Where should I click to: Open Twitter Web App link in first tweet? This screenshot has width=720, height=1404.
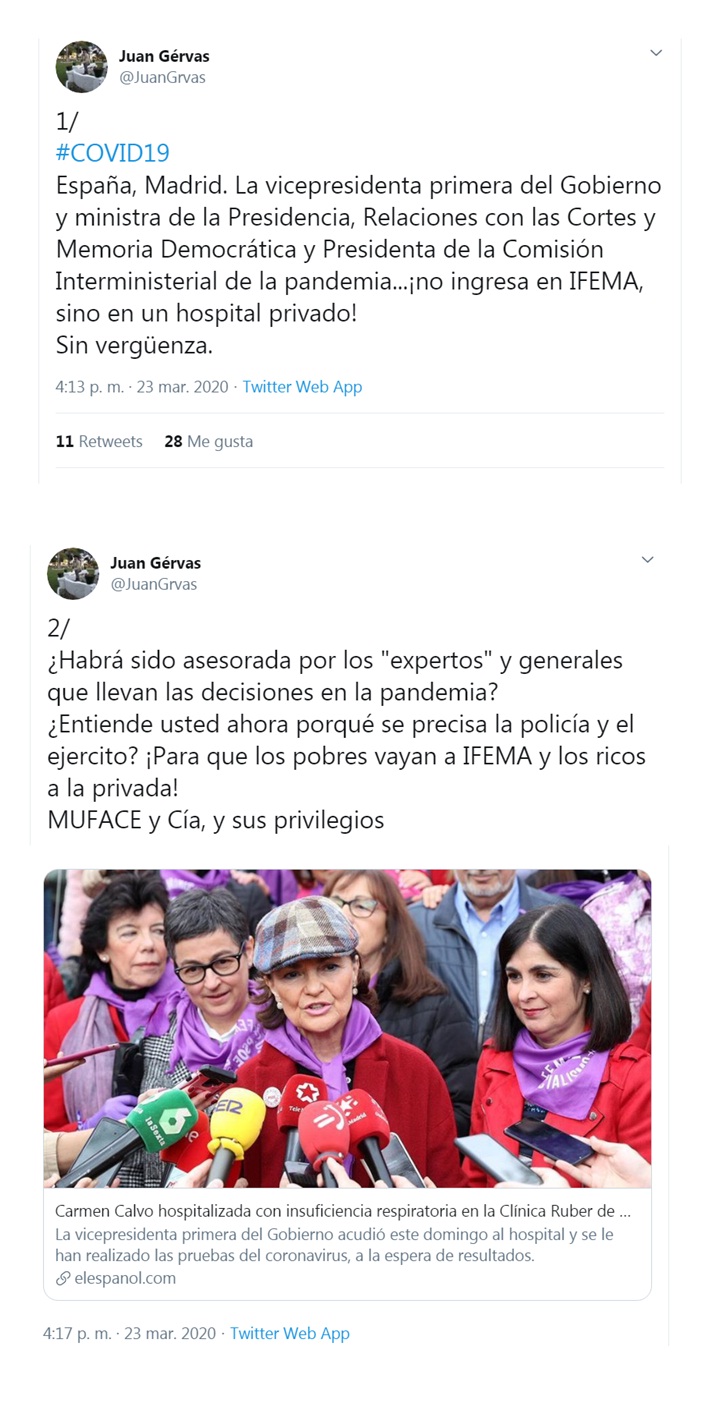[302, 387]
